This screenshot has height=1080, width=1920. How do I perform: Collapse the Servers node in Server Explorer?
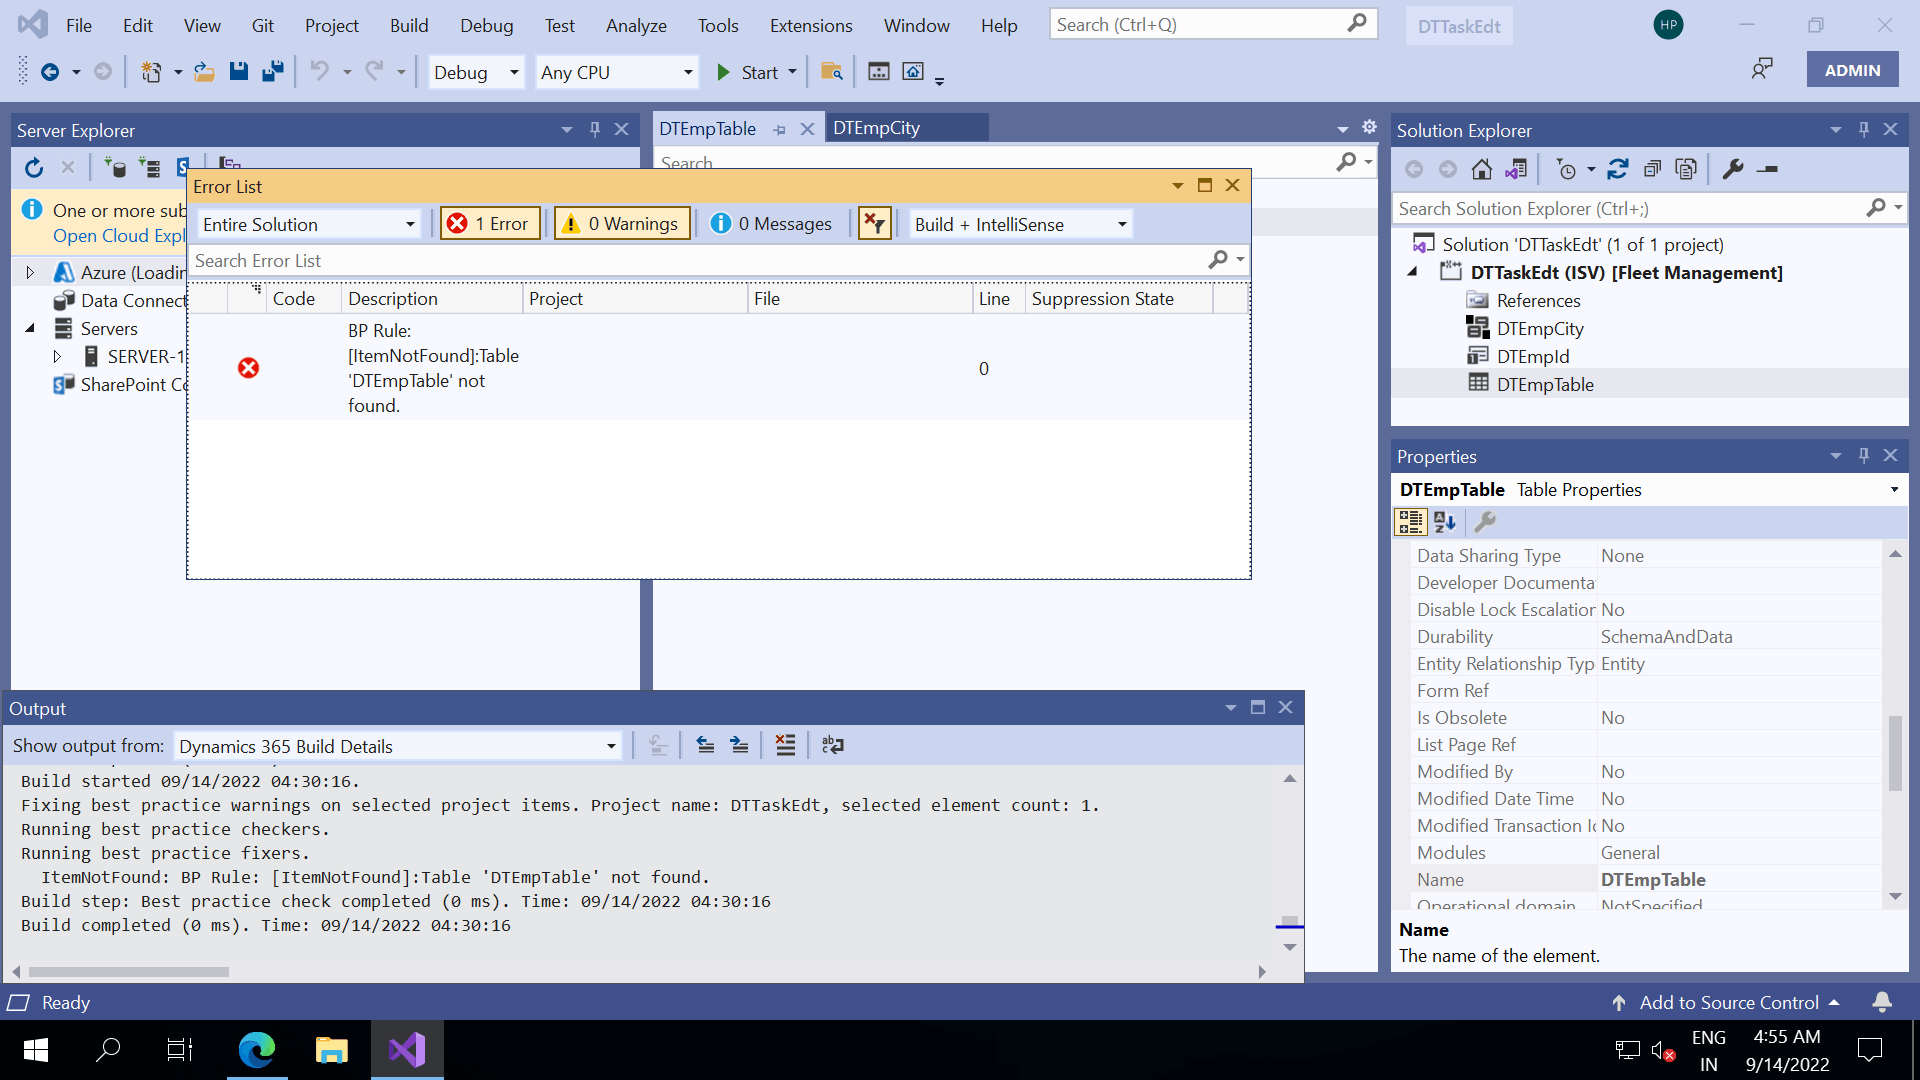coord(30,328)
